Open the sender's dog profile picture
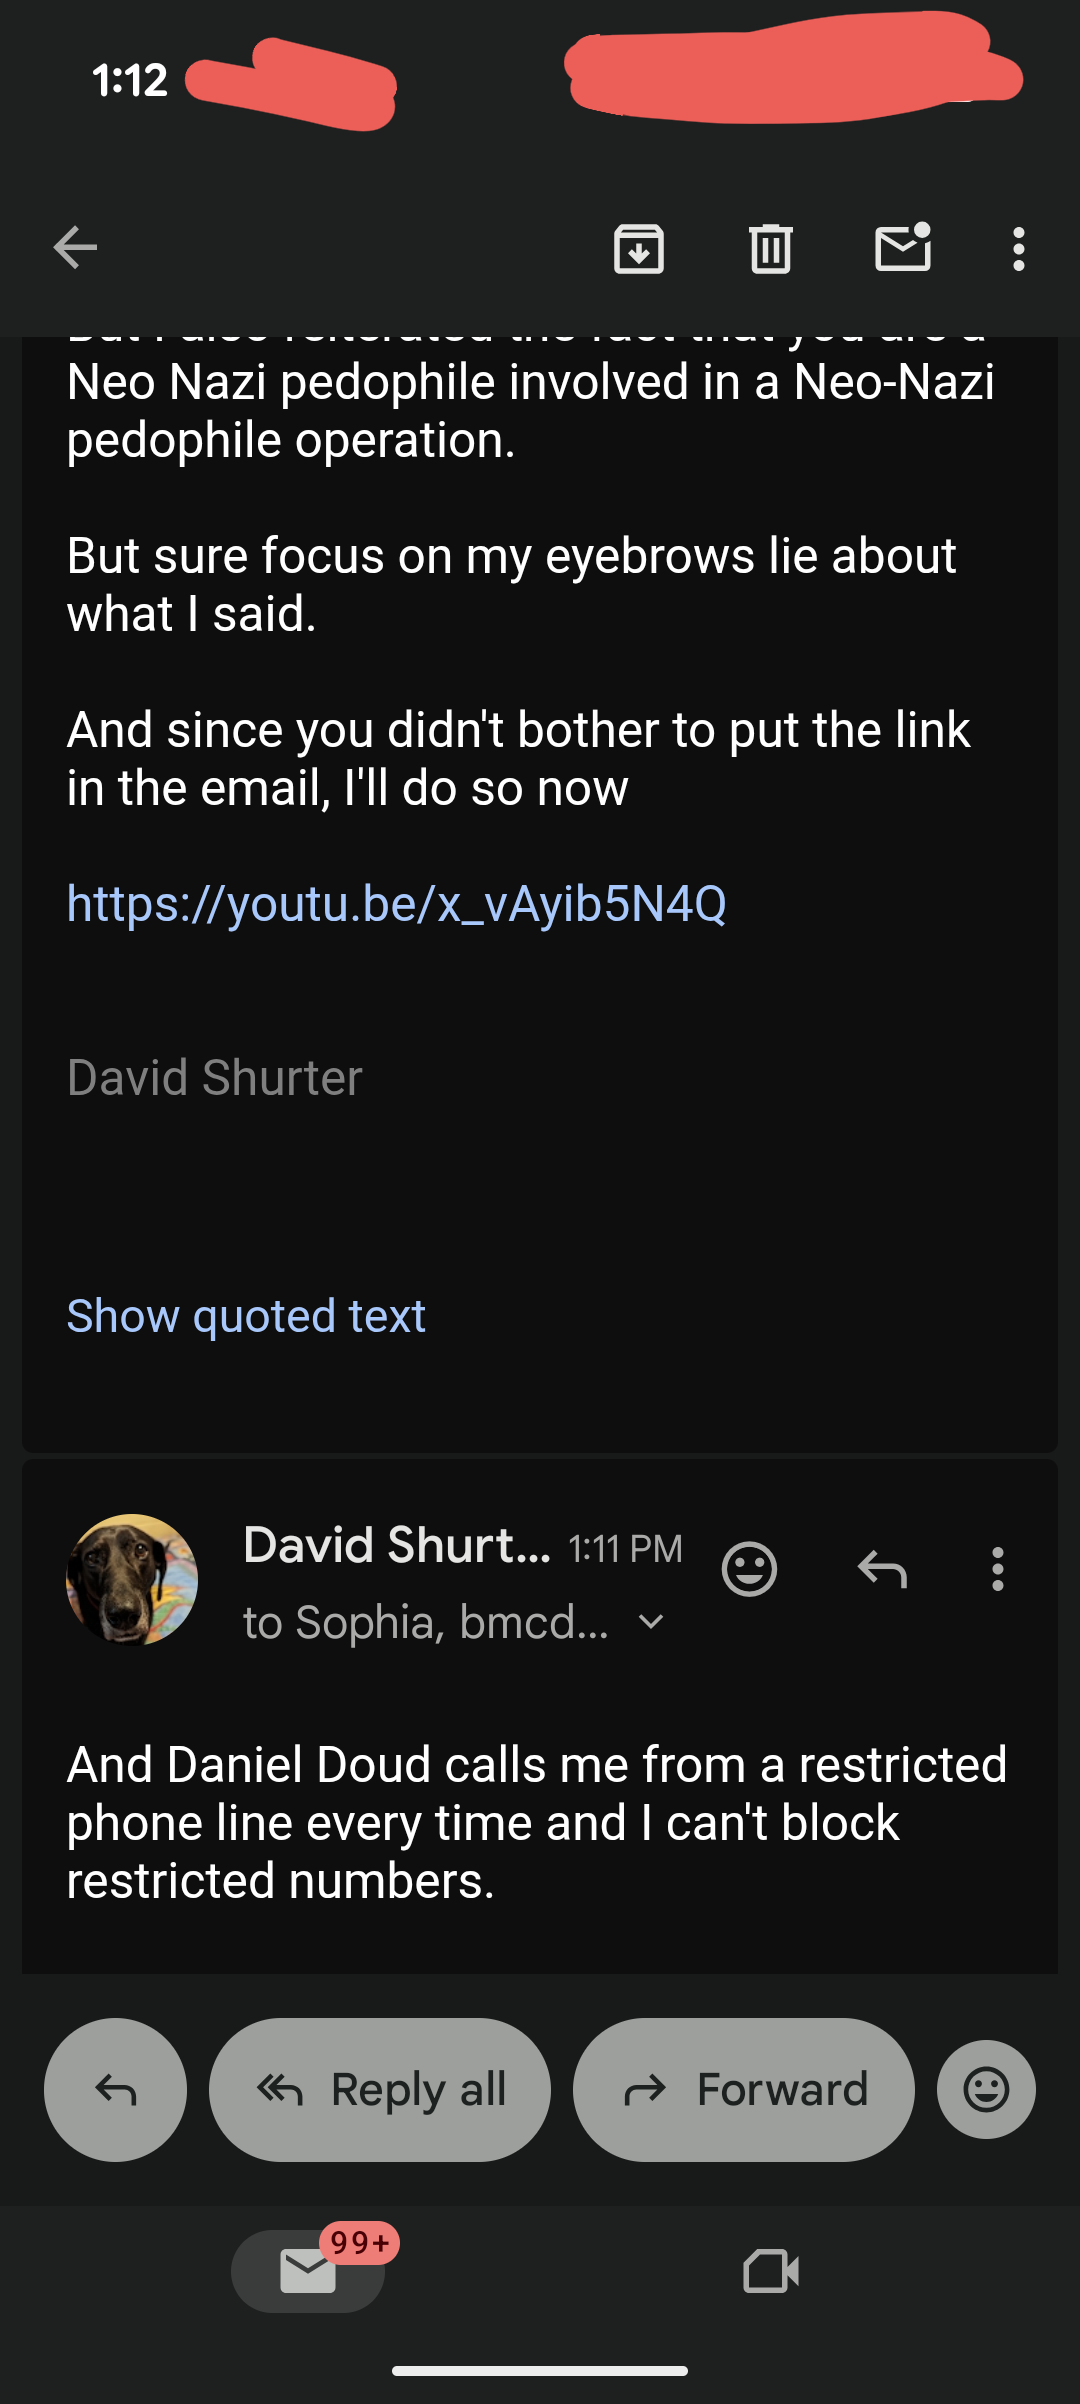1080x2404 pixels. [132, 1580]
